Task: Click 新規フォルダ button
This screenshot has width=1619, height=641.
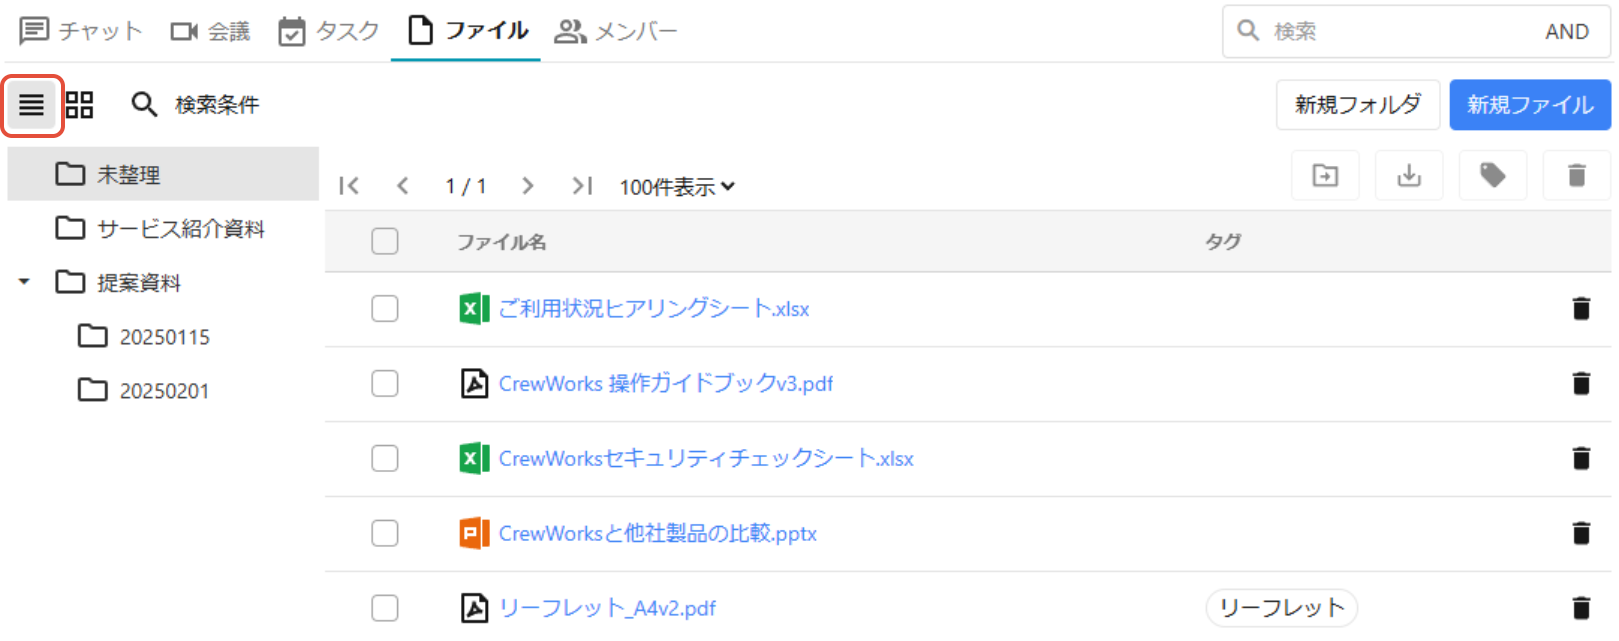Action: [x=1358, y=105]
